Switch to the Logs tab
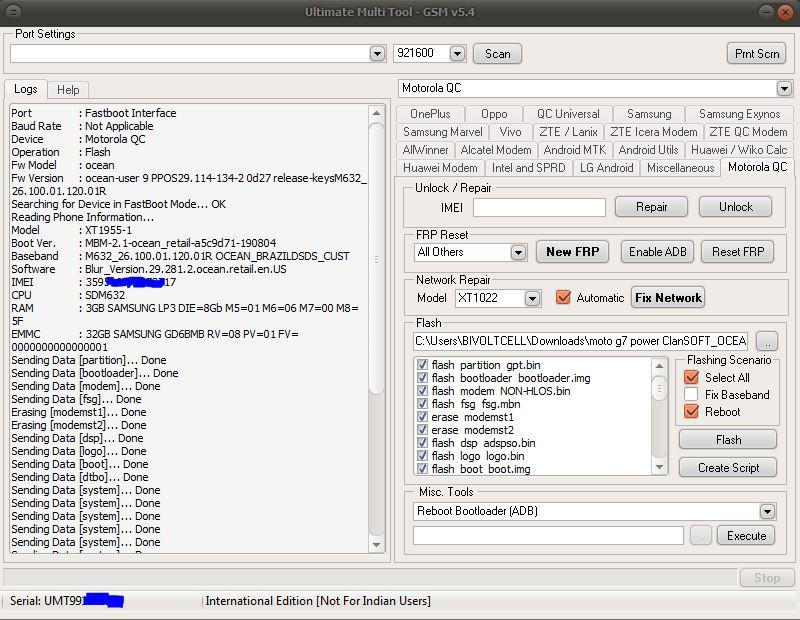The image size is (800, 620). (26, 89)
